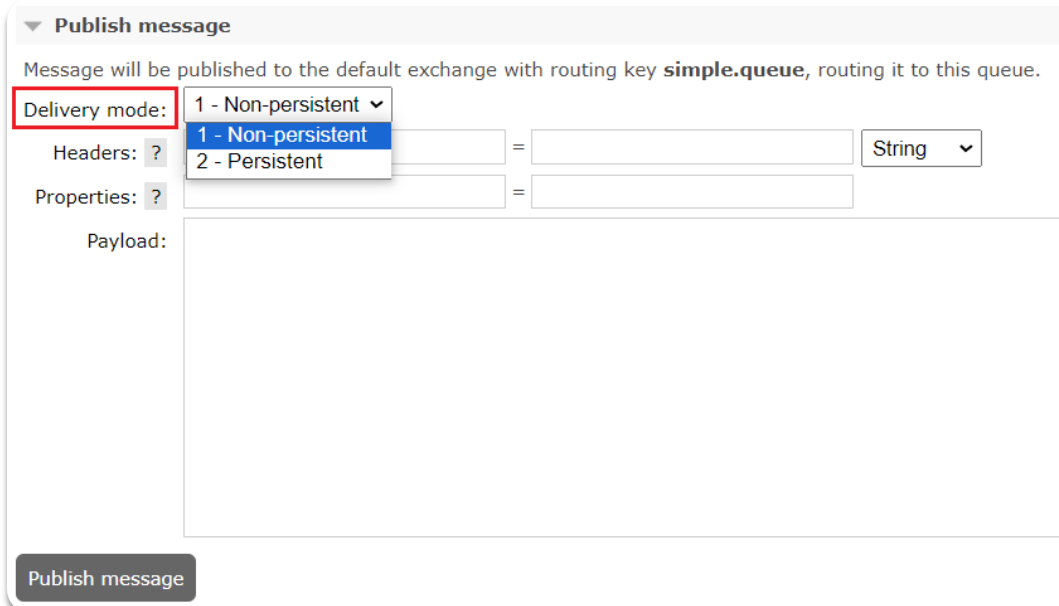This screenshot has width=1059, height=606.
Task: Open the Properties question mark help
Action: 155,197
